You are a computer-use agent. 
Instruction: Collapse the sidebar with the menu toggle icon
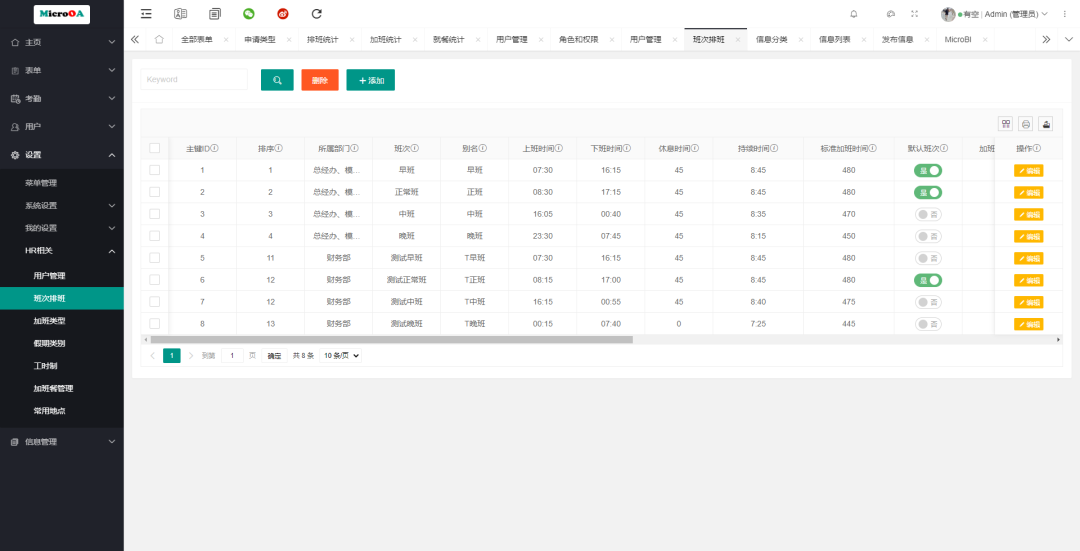point(146,14)
